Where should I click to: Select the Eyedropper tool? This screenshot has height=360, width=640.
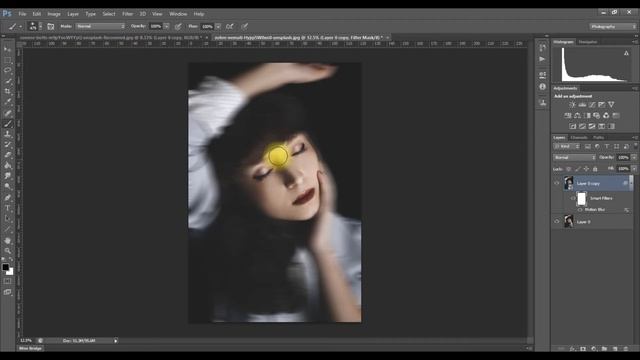click(7, 102)
